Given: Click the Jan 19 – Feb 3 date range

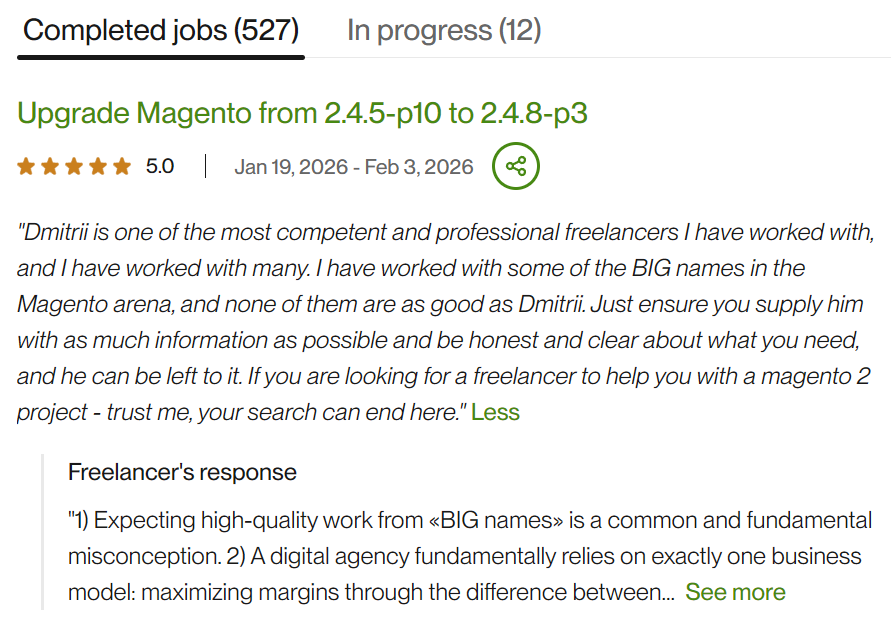Looking at the screenshot, I should 353,167.
